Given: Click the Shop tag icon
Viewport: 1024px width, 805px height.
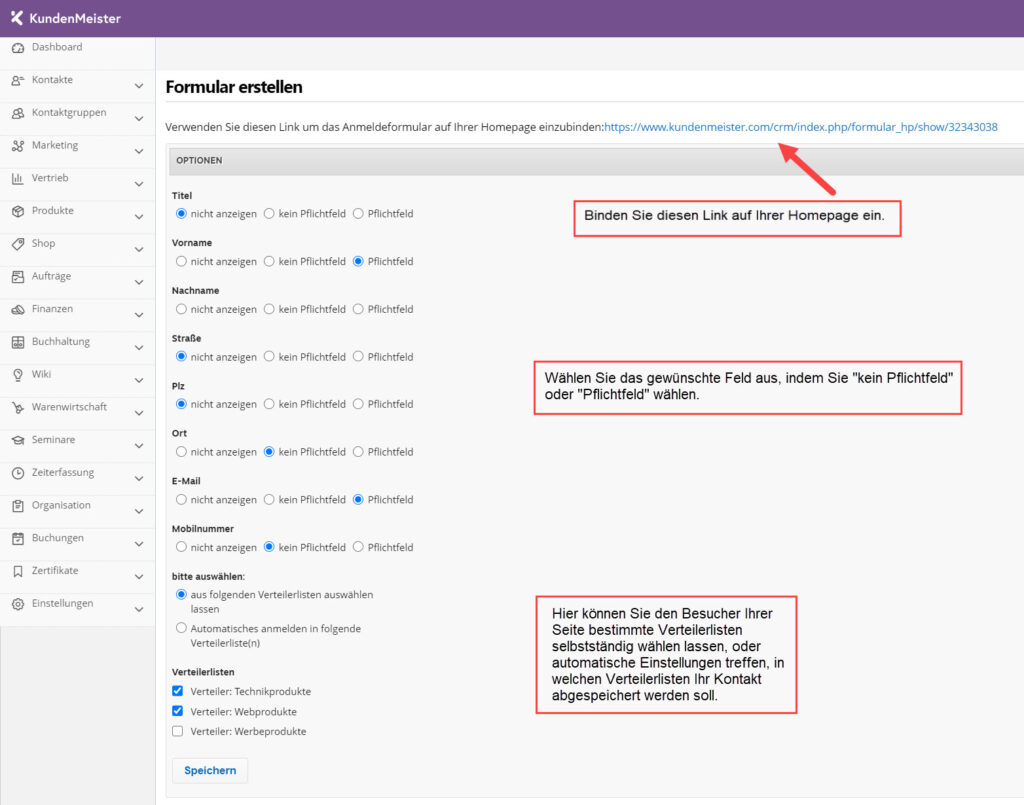Looking at the screenshot, I should pos(18,244).
